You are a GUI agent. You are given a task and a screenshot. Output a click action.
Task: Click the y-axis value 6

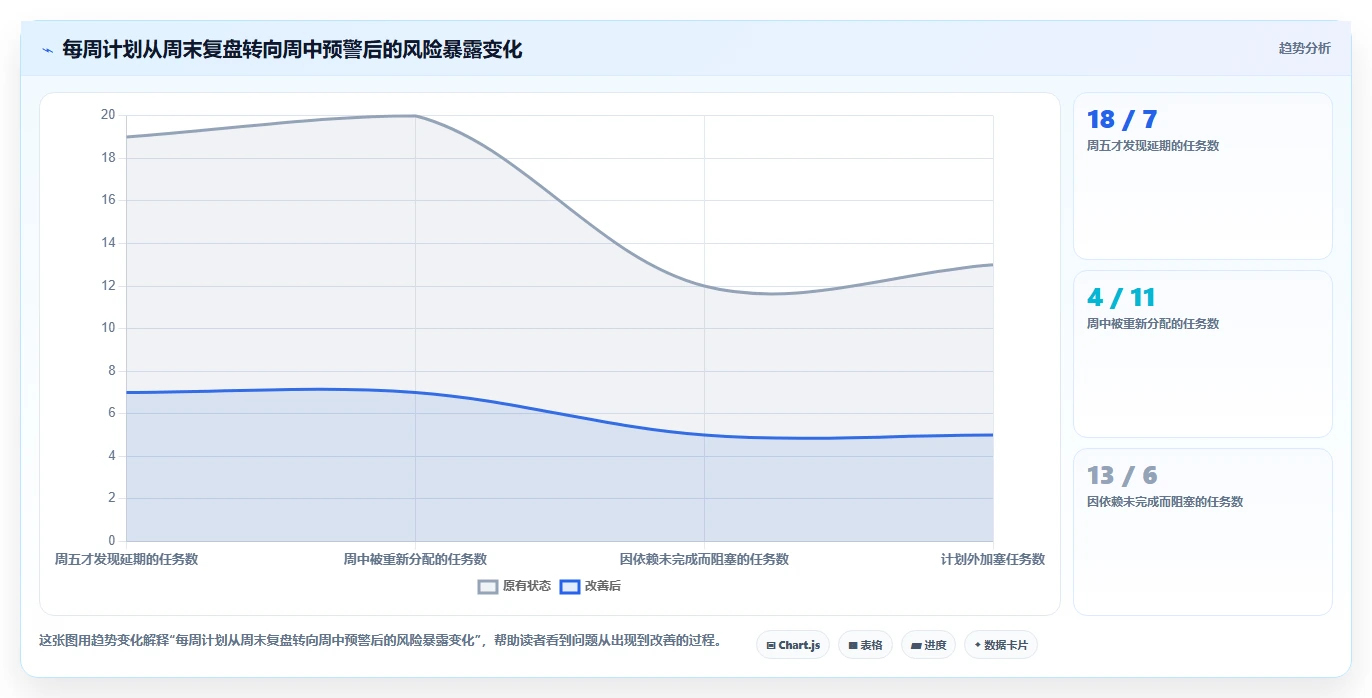pos(112,413)
